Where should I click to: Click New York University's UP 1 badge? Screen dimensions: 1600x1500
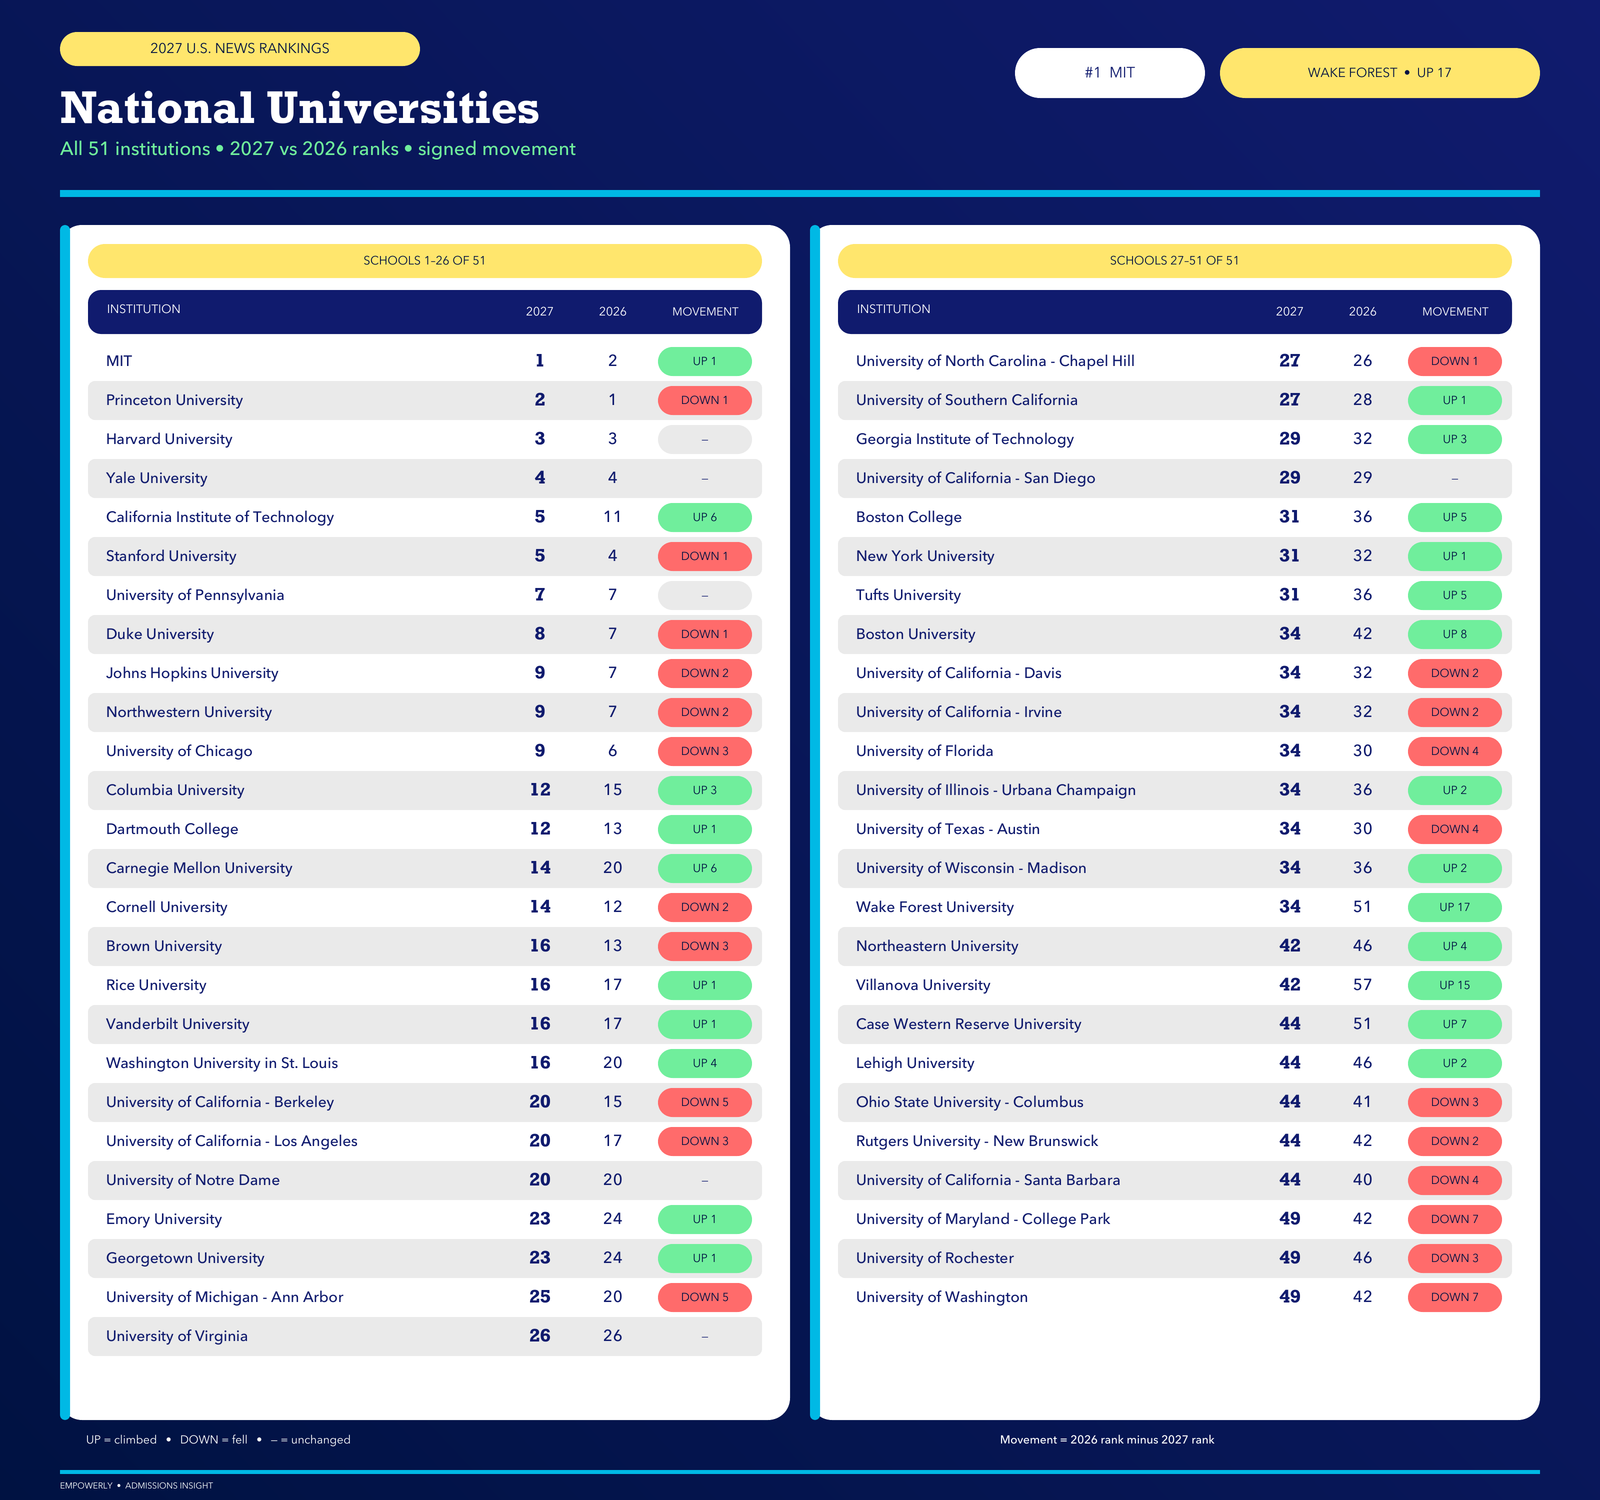click(1455, 556)
